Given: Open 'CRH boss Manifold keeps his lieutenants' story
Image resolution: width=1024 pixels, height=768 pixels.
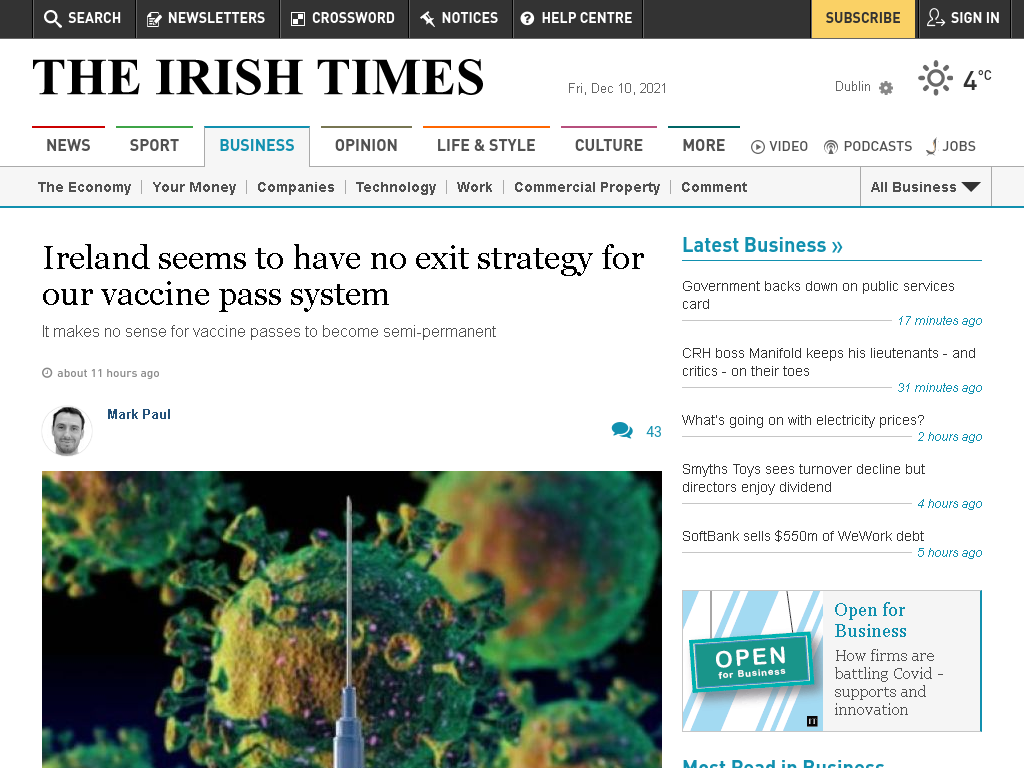Looking at the screenshot, I should 829,362.
